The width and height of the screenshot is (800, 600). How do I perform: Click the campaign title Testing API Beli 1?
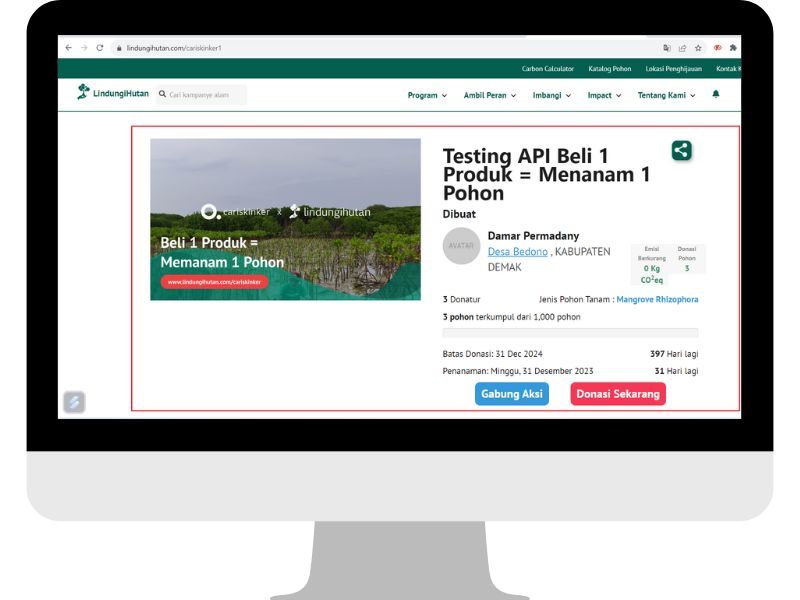[x=546, y=174]
